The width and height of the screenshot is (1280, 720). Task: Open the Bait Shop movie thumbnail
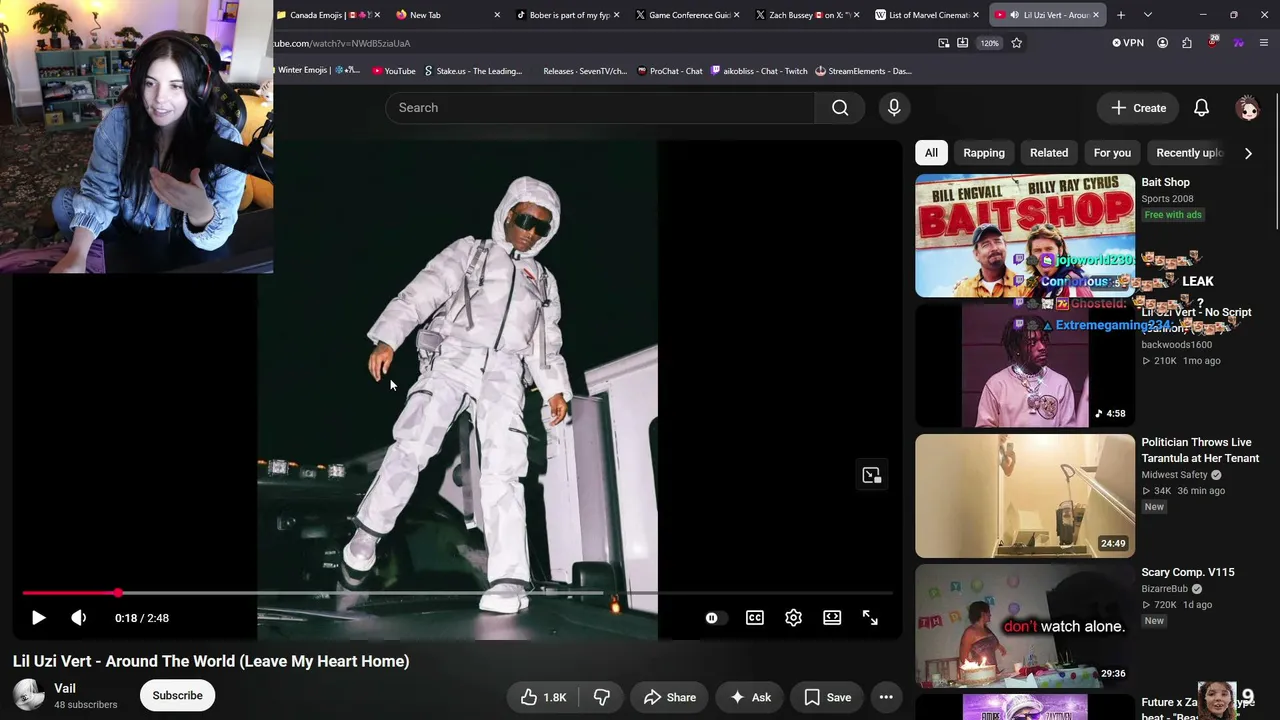pyautogui.click(x=1025, y=236)
